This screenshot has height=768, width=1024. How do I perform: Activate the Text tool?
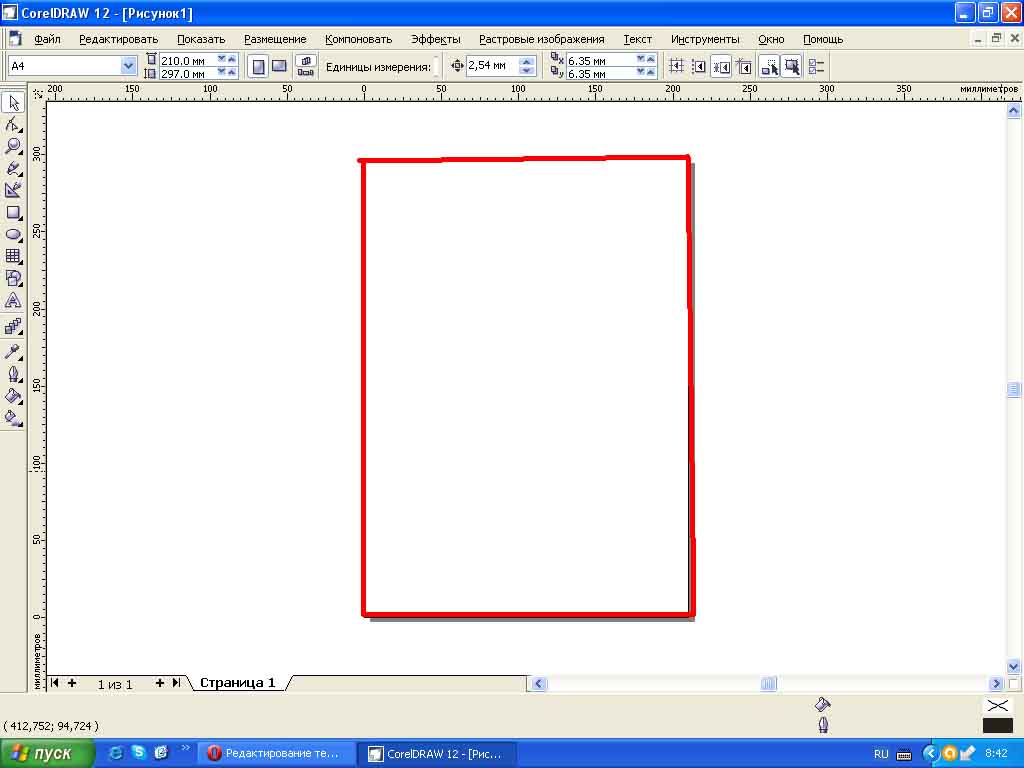click(14, 301)
